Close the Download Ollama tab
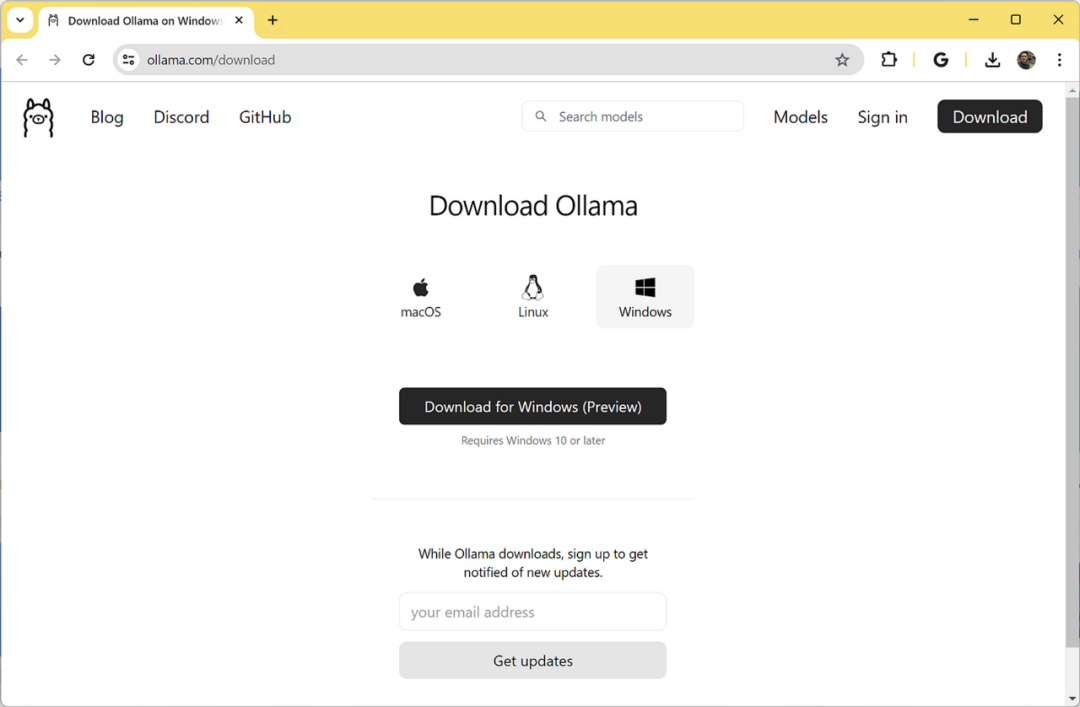1080x707 pixels. click(x=239, y=20)
